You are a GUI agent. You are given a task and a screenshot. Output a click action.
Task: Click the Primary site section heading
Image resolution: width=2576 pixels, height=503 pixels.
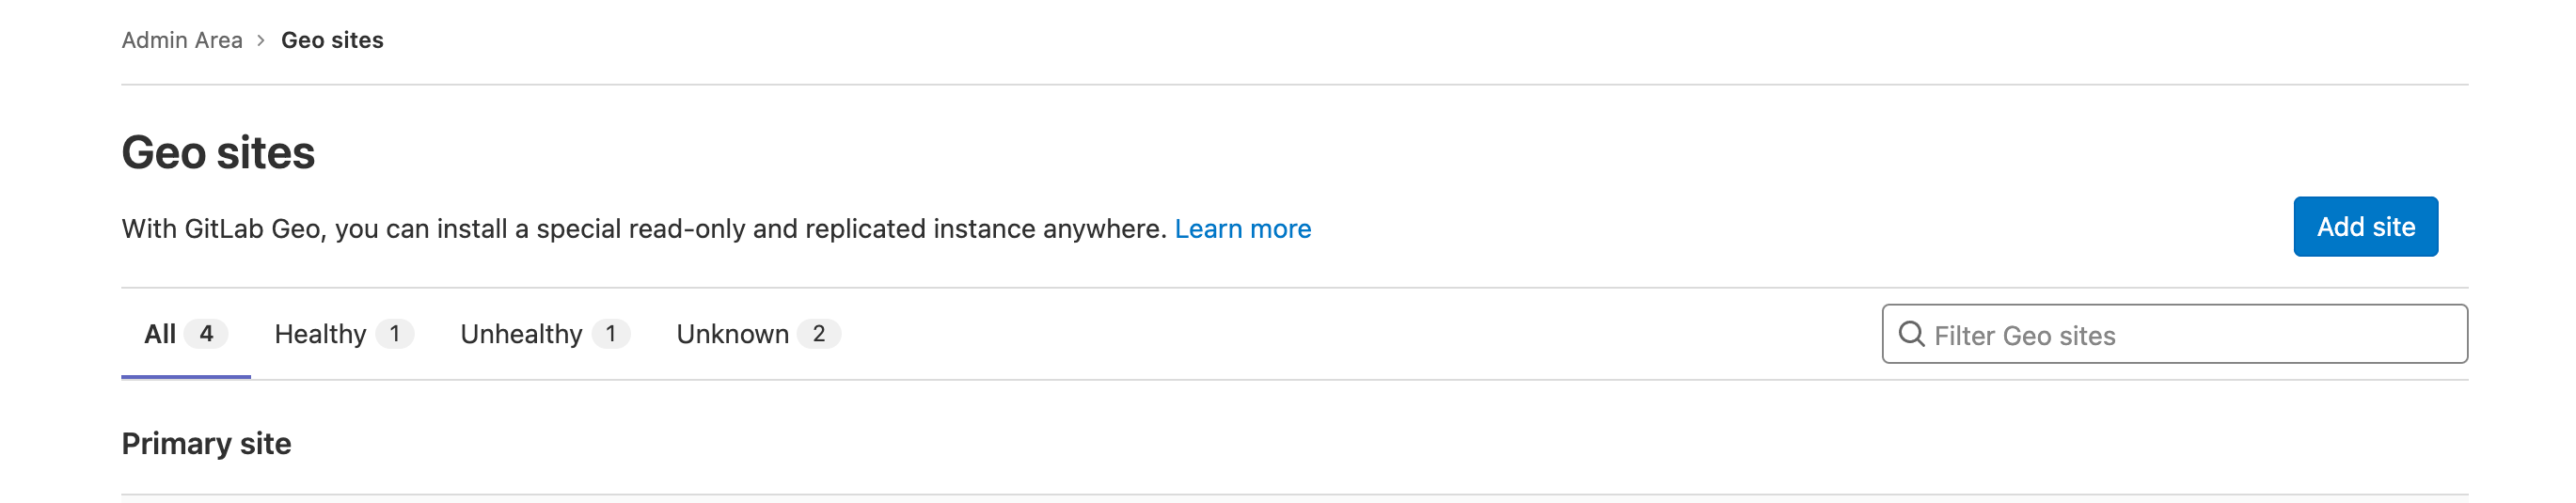pos(206,443)
